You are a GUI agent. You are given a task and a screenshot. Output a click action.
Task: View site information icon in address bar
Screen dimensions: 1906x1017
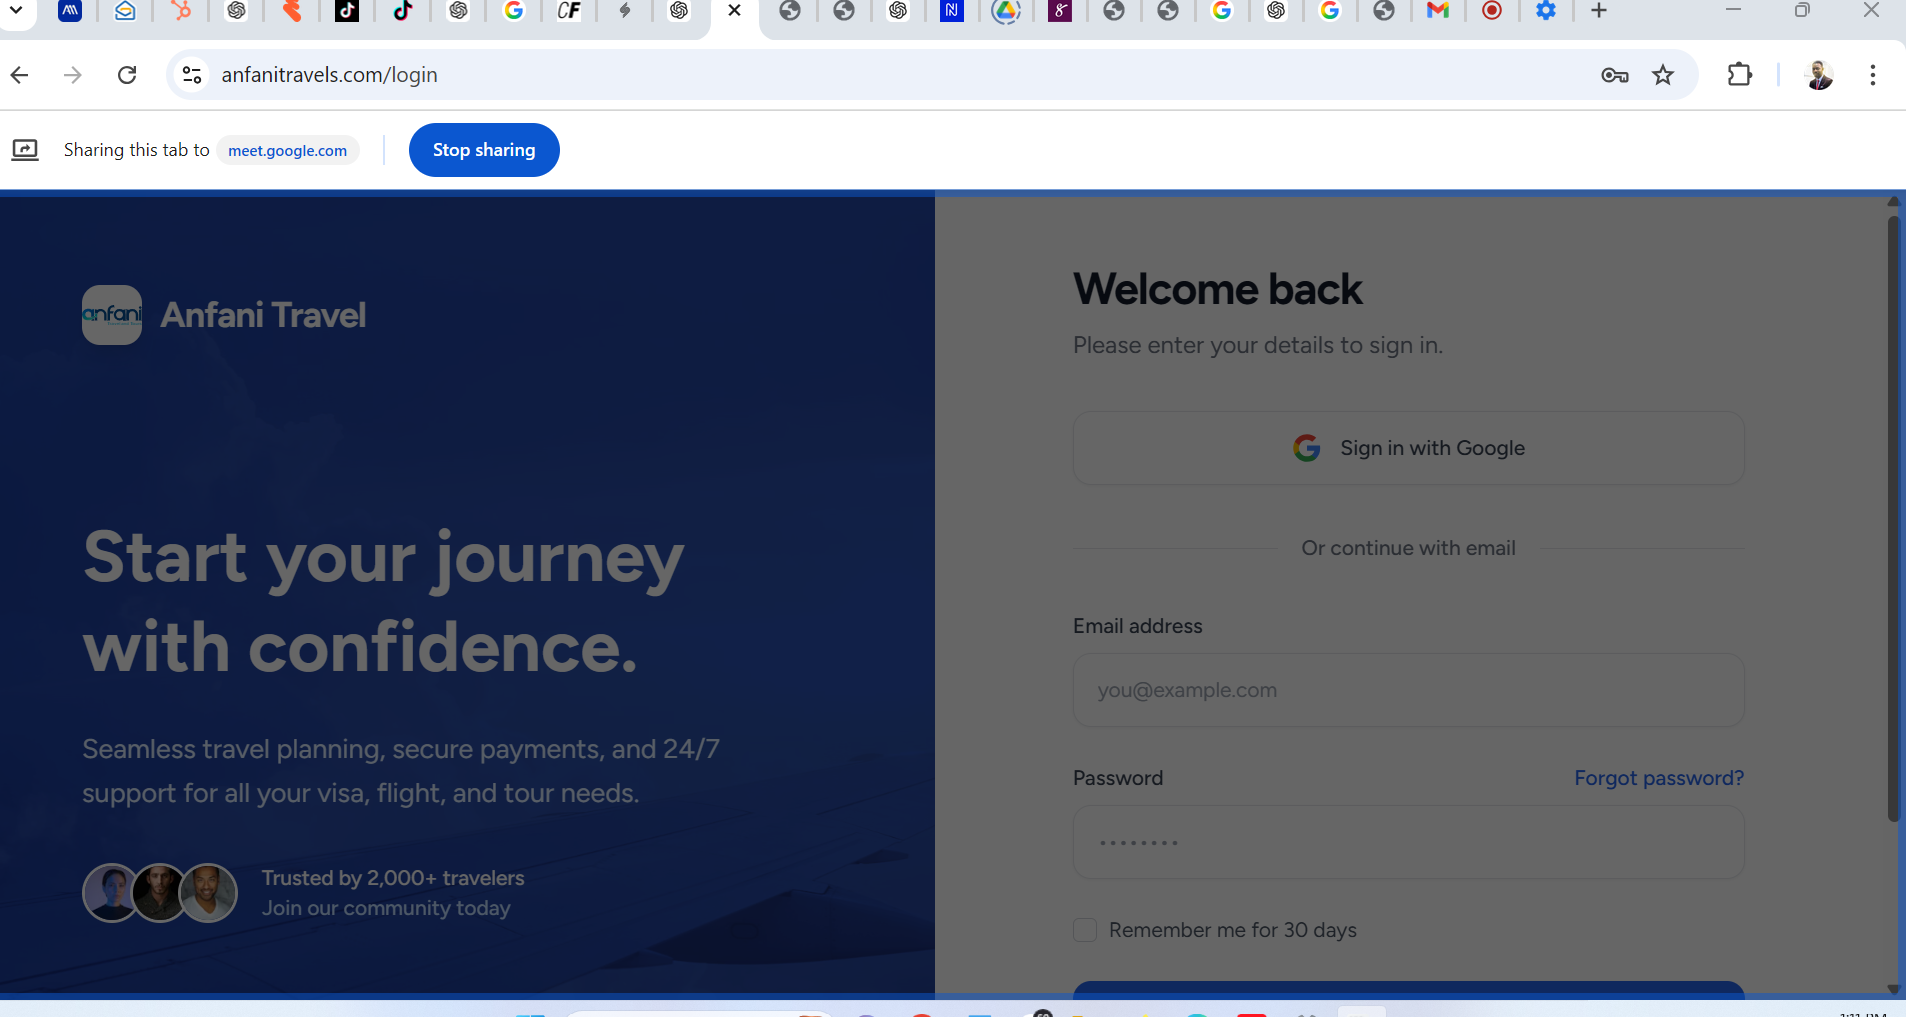[192, 75]
